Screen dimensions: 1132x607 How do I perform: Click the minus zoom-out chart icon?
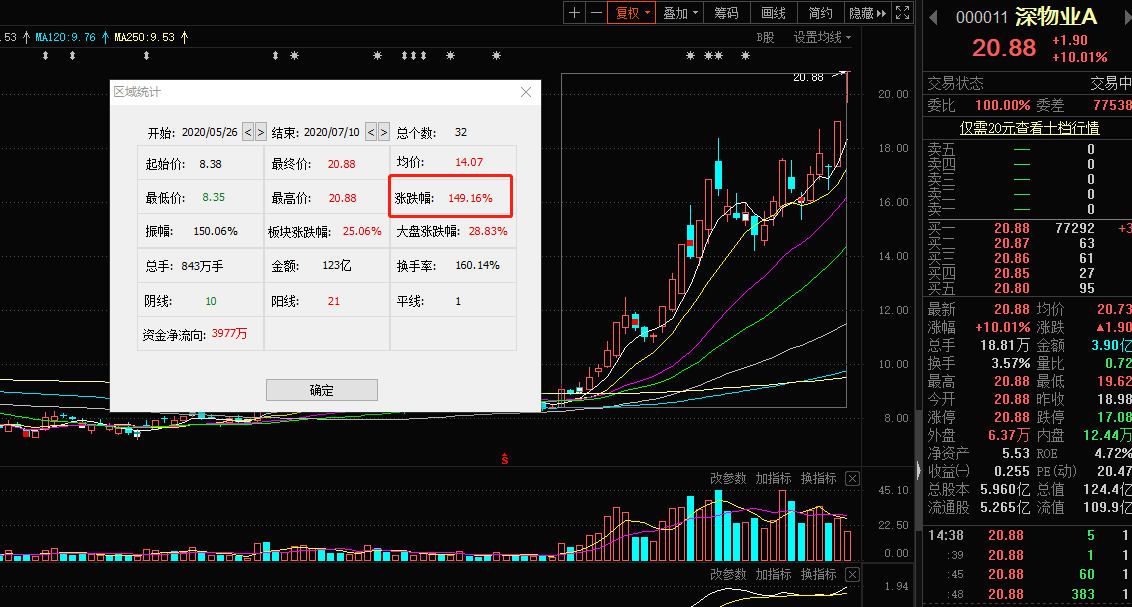point(596,13)
